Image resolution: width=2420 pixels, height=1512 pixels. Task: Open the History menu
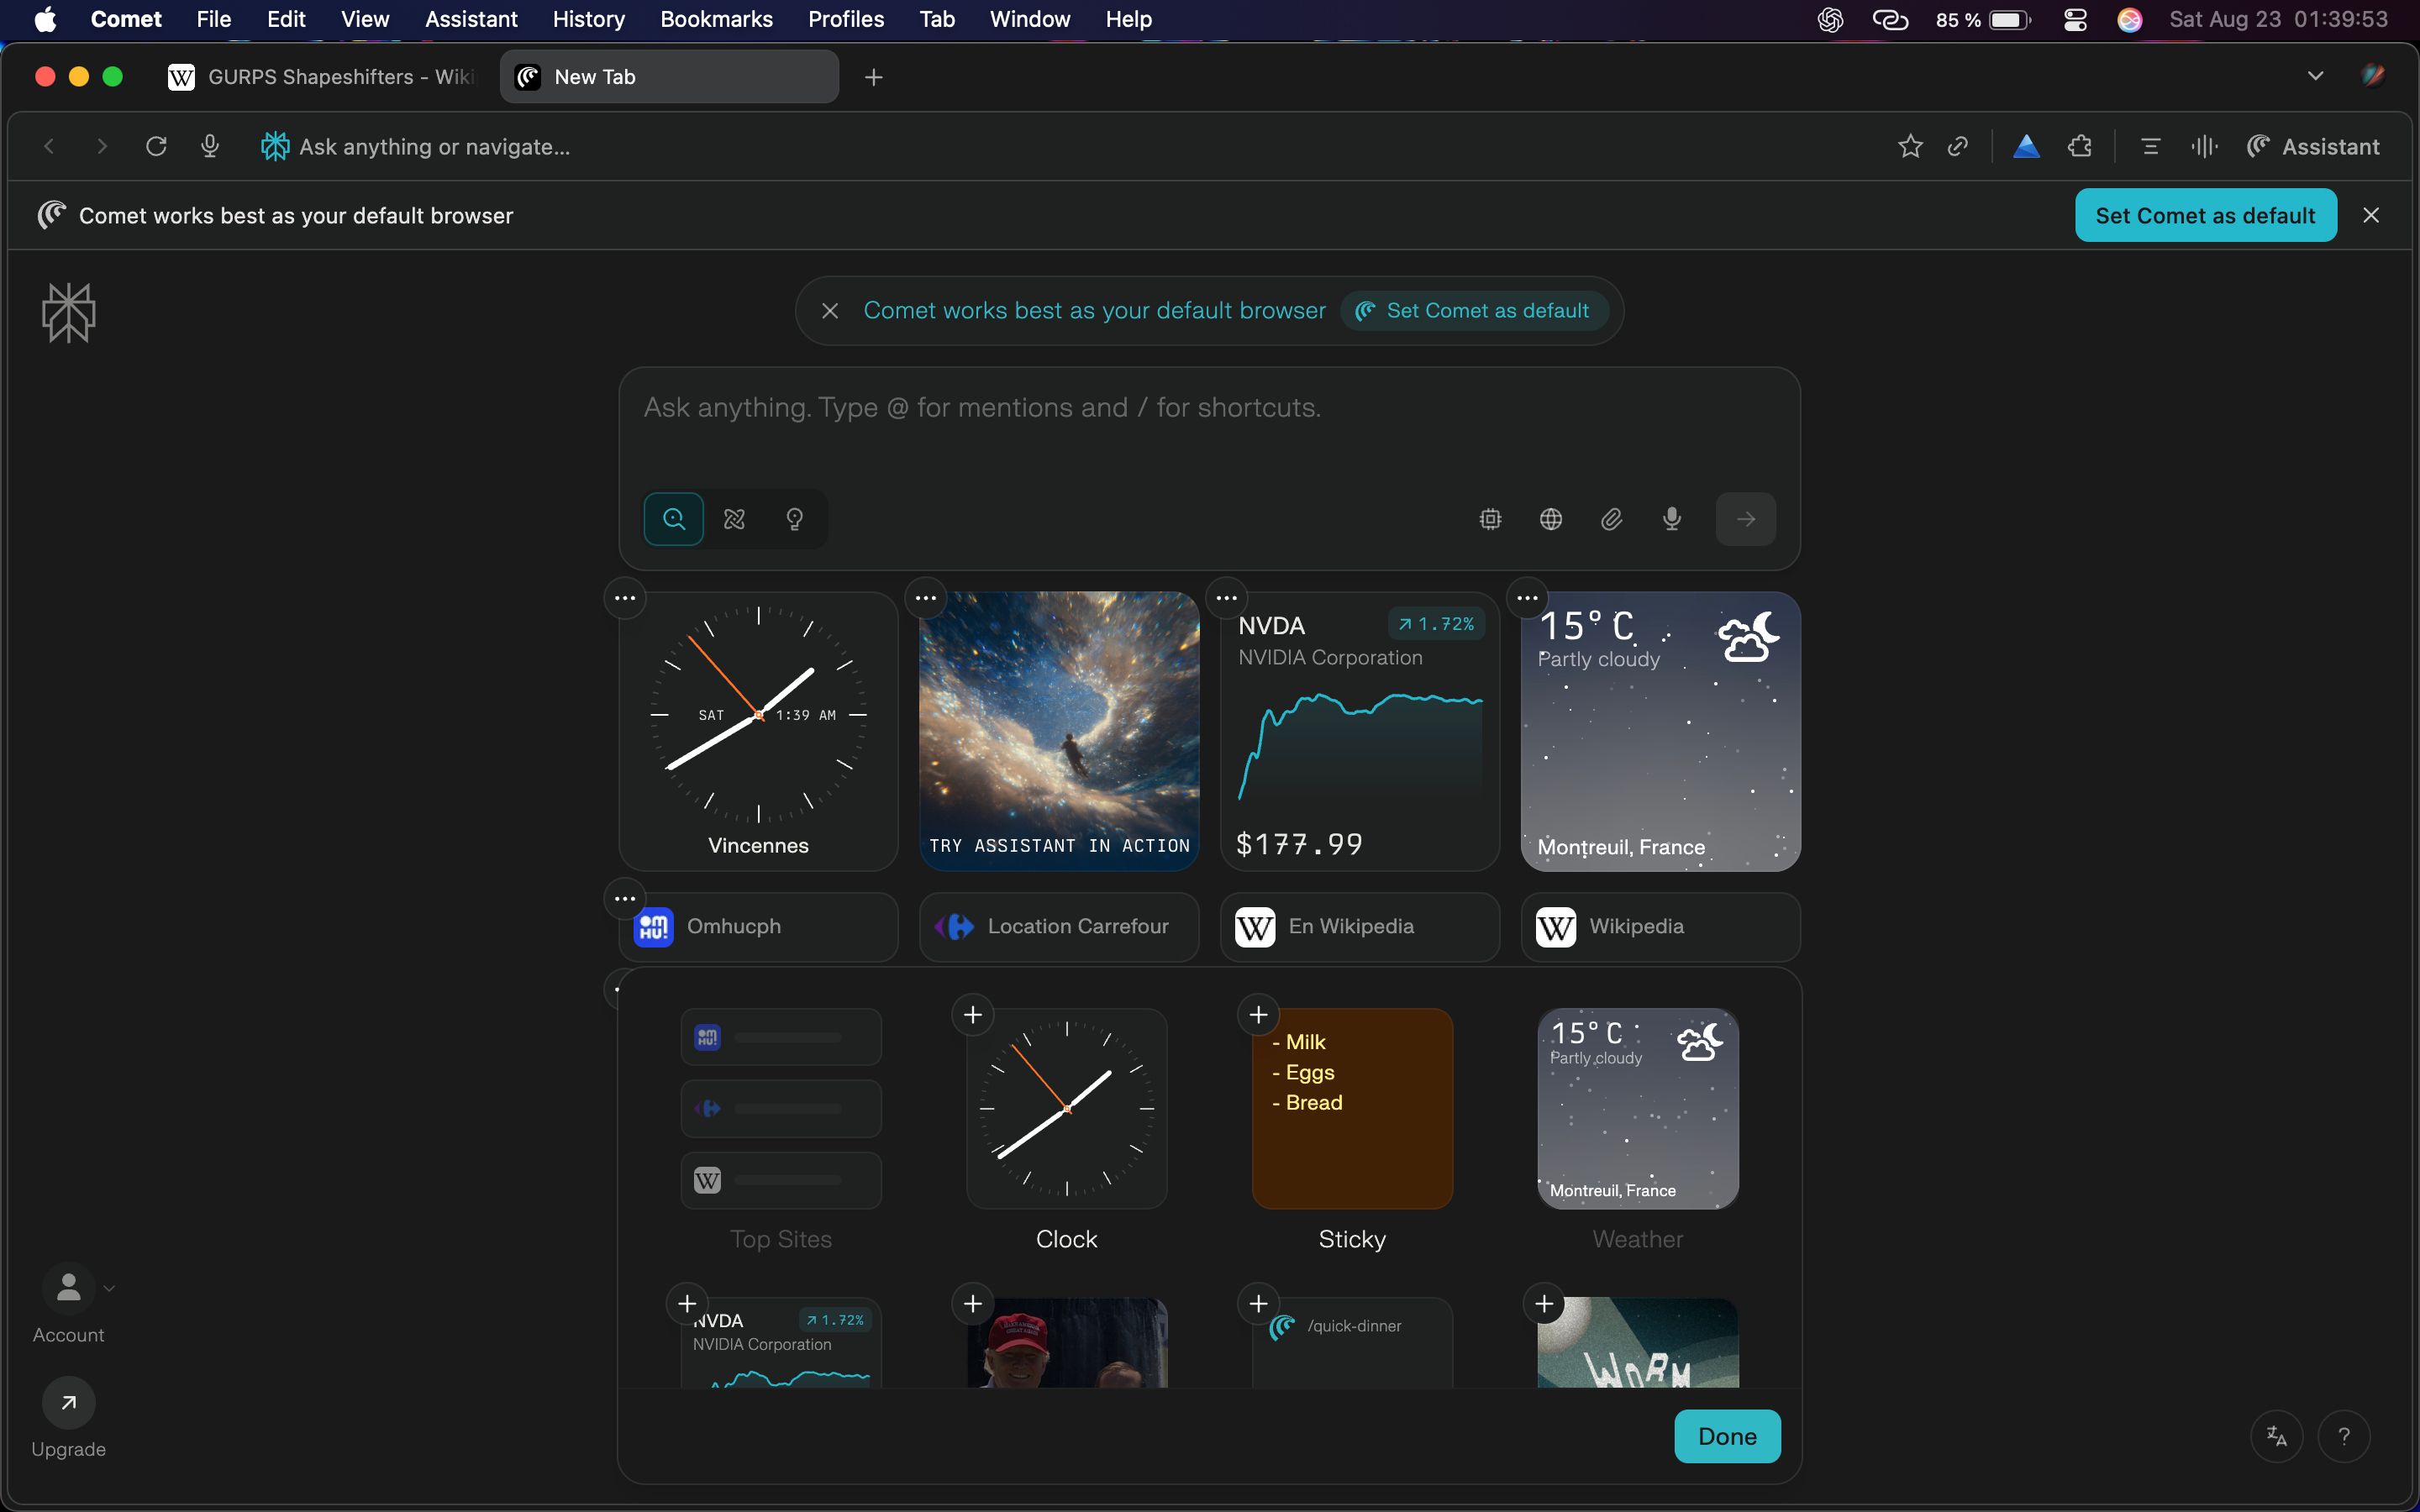click(x=588, y=19)
